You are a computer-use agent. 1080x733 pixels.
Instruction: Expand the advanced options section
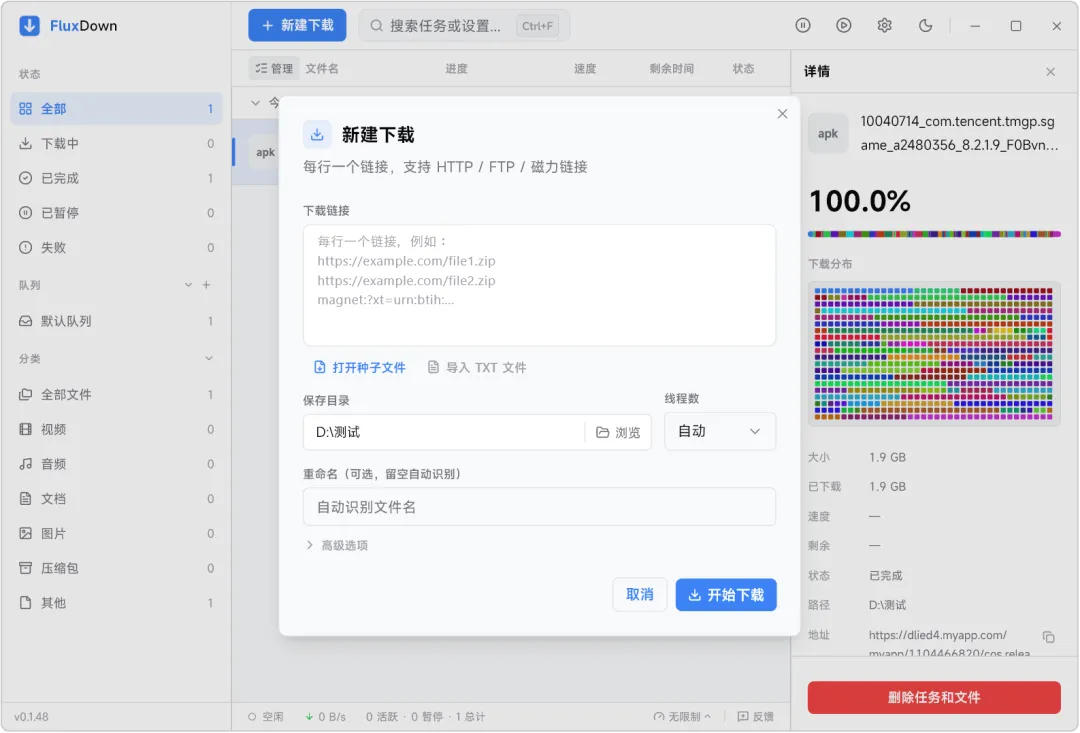click(x=337, y=545)
